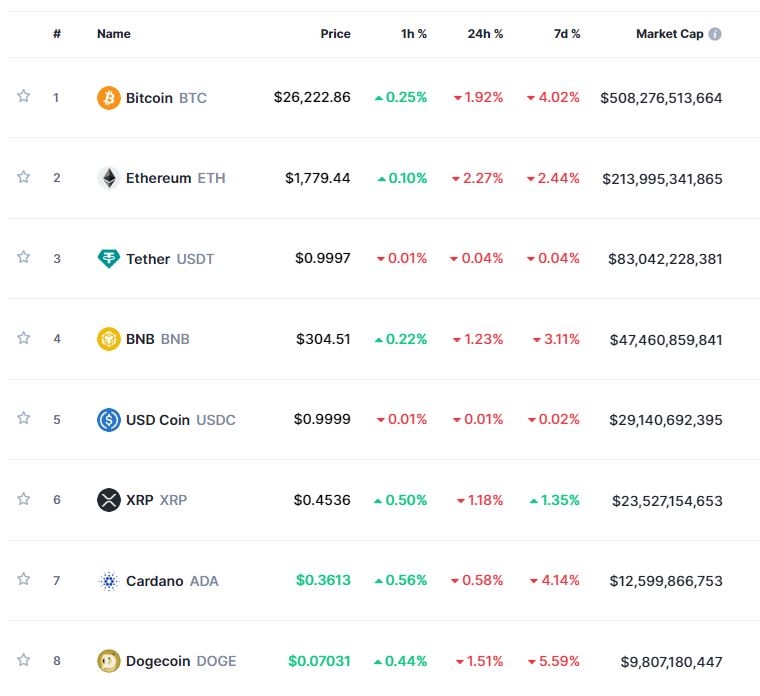Sort by the Name column header
Screen dimensions: 760x696
point(113,34)
